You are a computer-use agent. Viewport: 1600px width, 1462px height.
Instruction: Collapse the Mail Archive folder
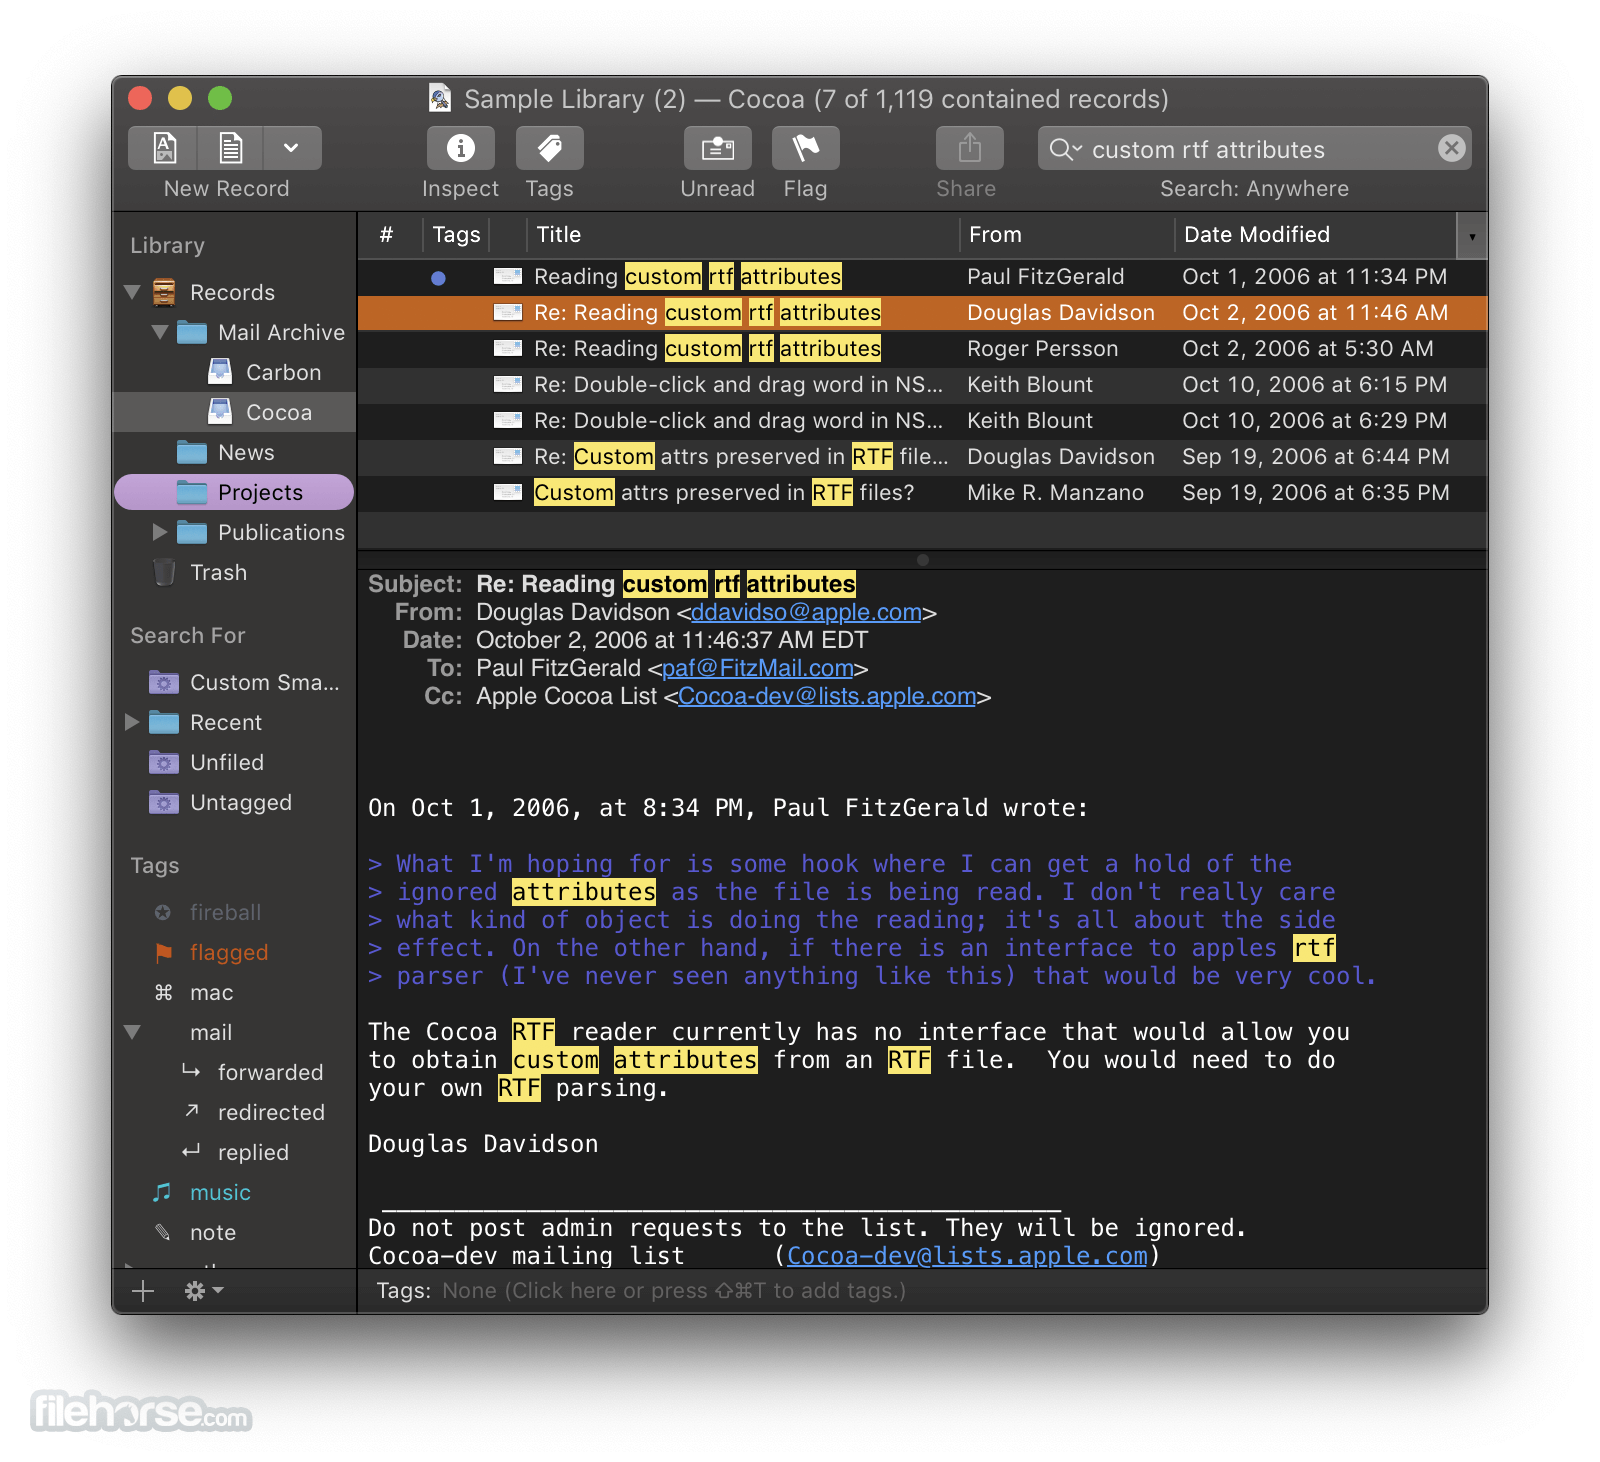[x=160, y=332]
